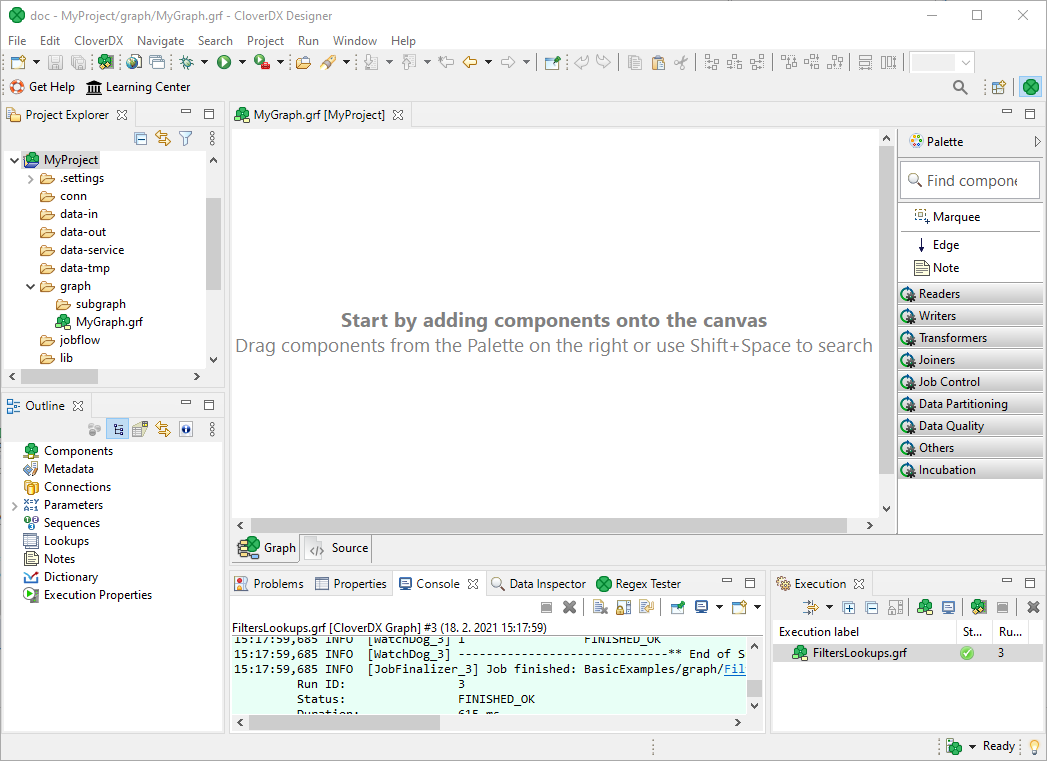The width and height of the screenshot is (1047, 761).
Task: Select Execution Properties in Outline
Action: [x=88, y=595]
